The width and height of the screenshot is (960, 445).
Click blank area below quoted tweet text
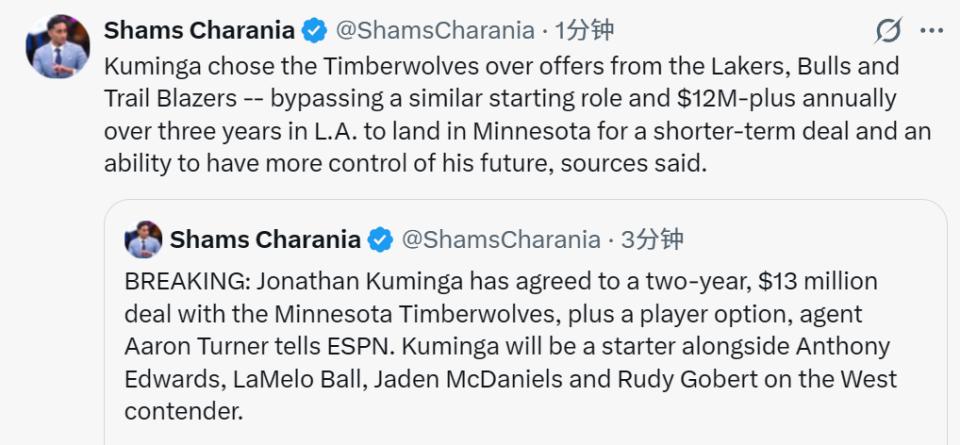pos(525,435)
